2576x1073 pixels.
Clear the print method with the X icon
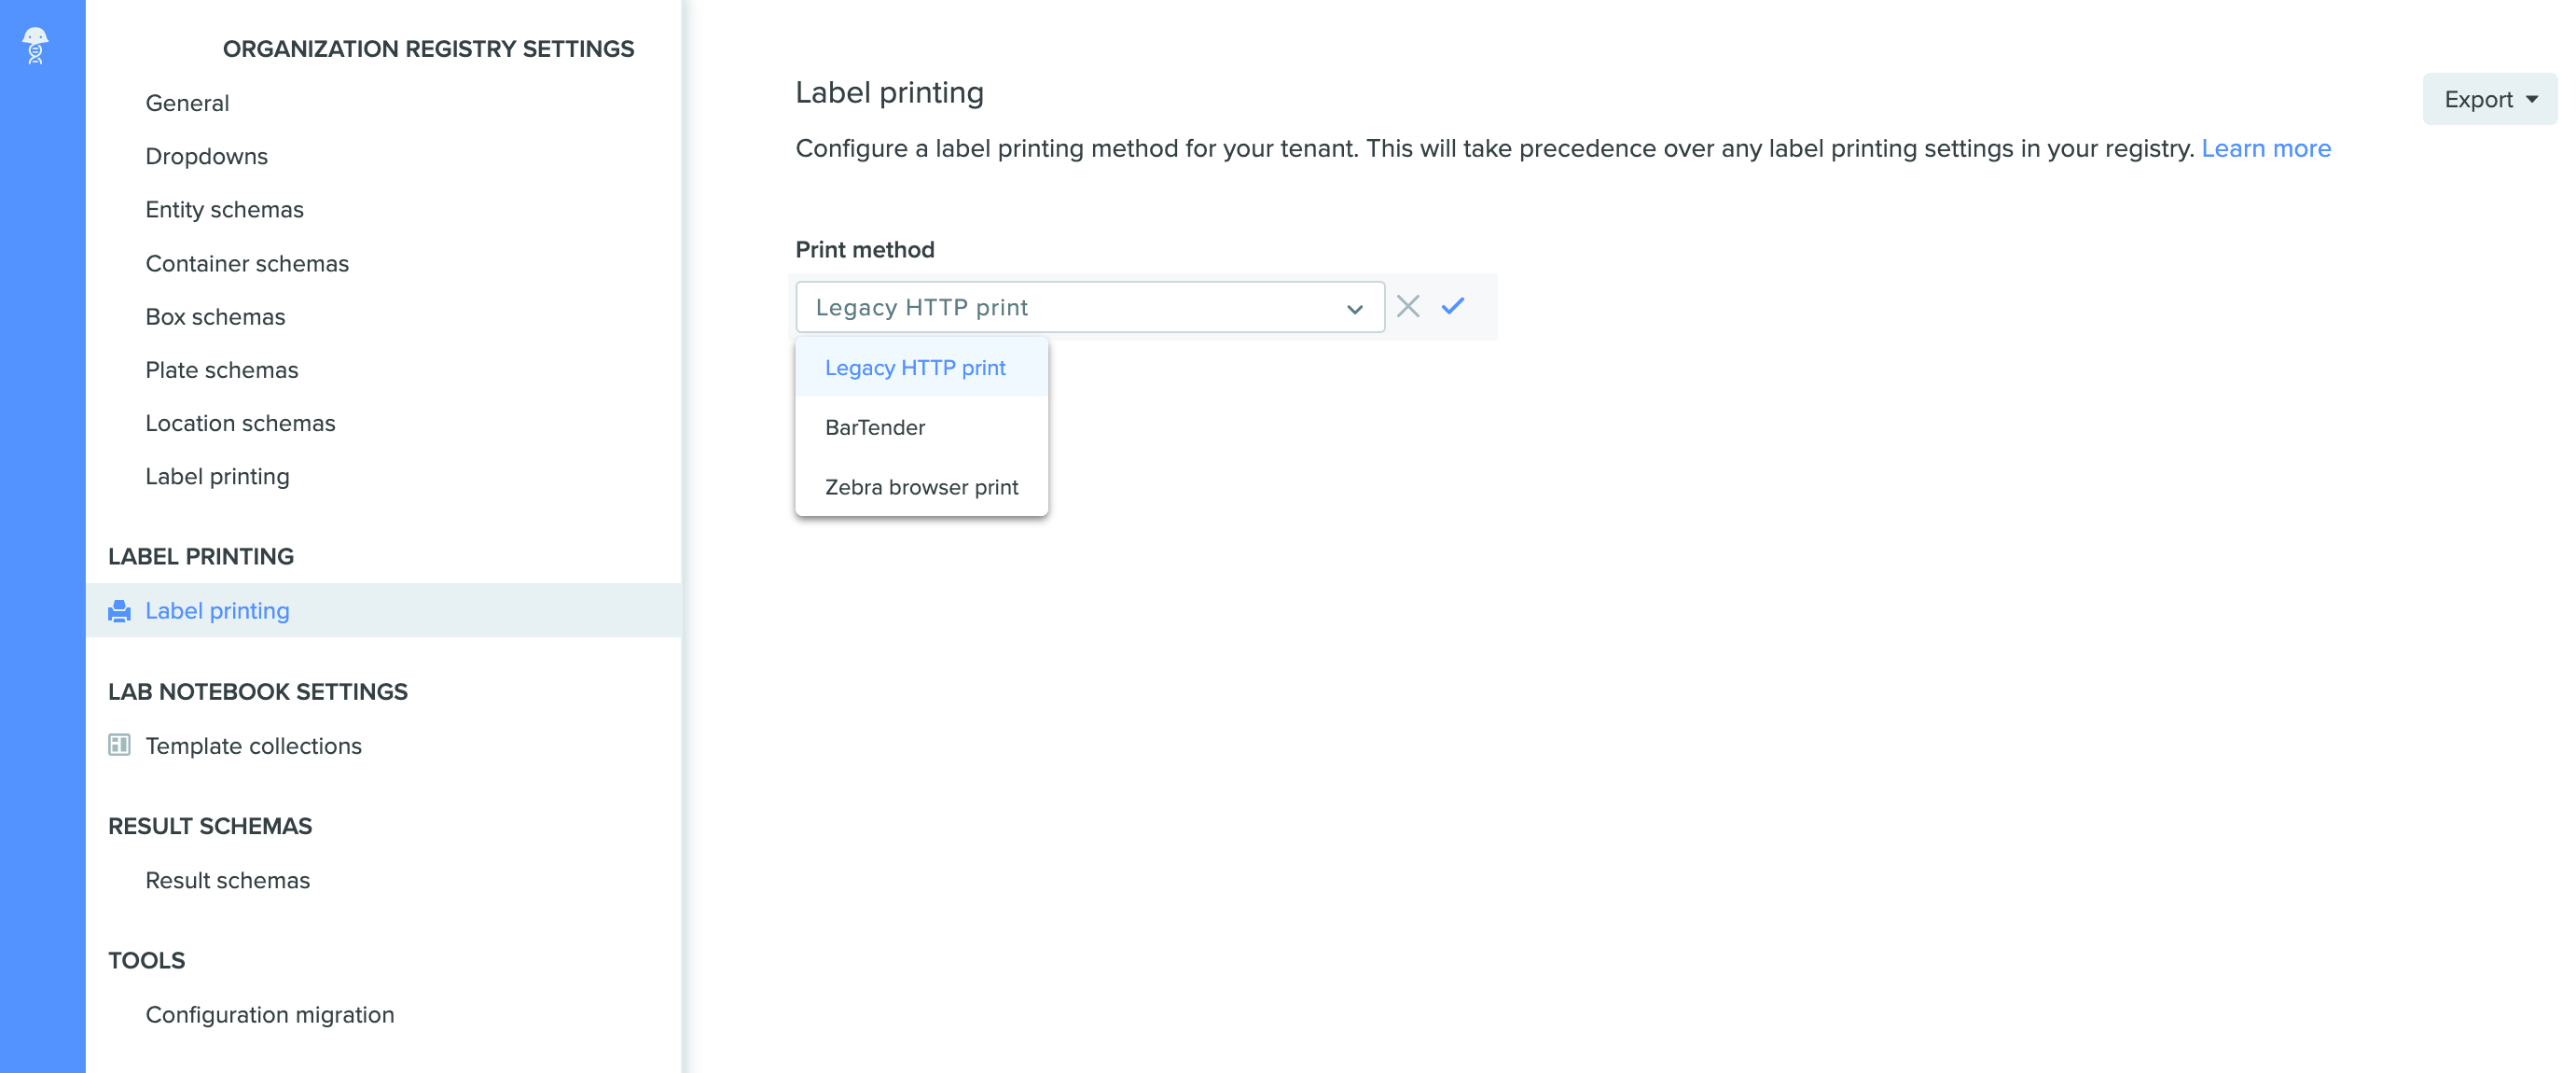click(1408, 306)
